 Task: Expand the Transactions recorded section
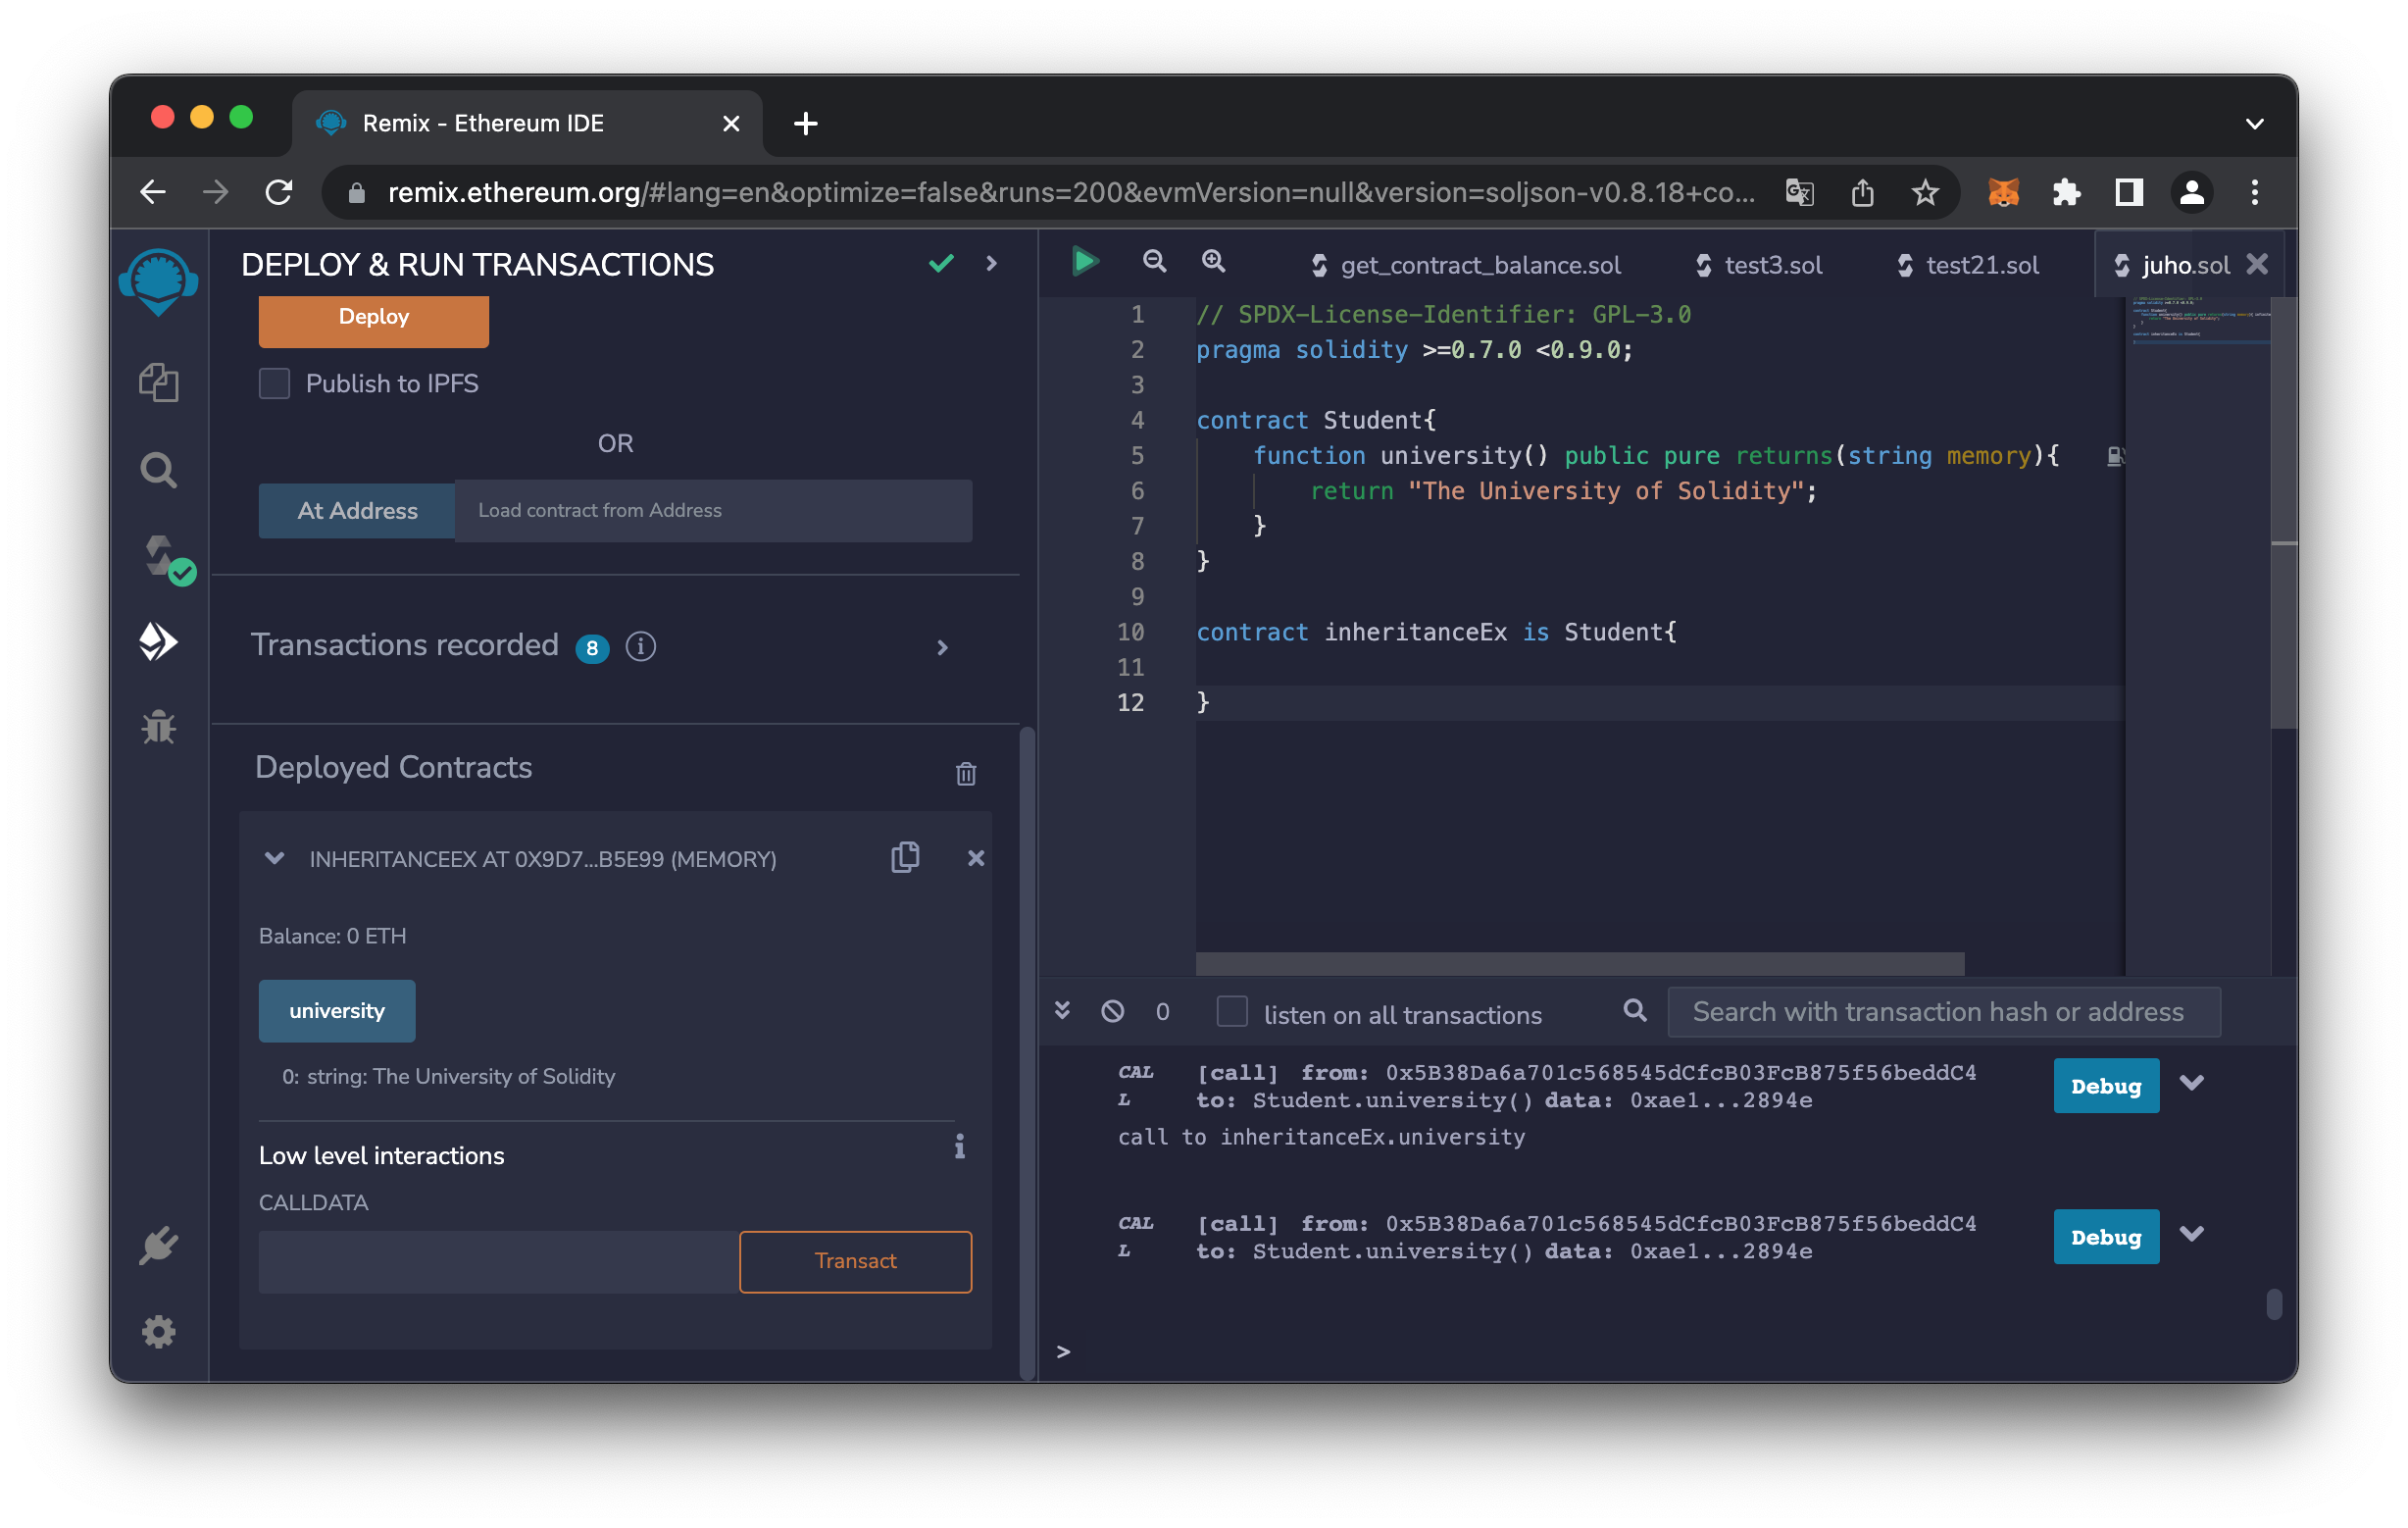coord(942,647)
